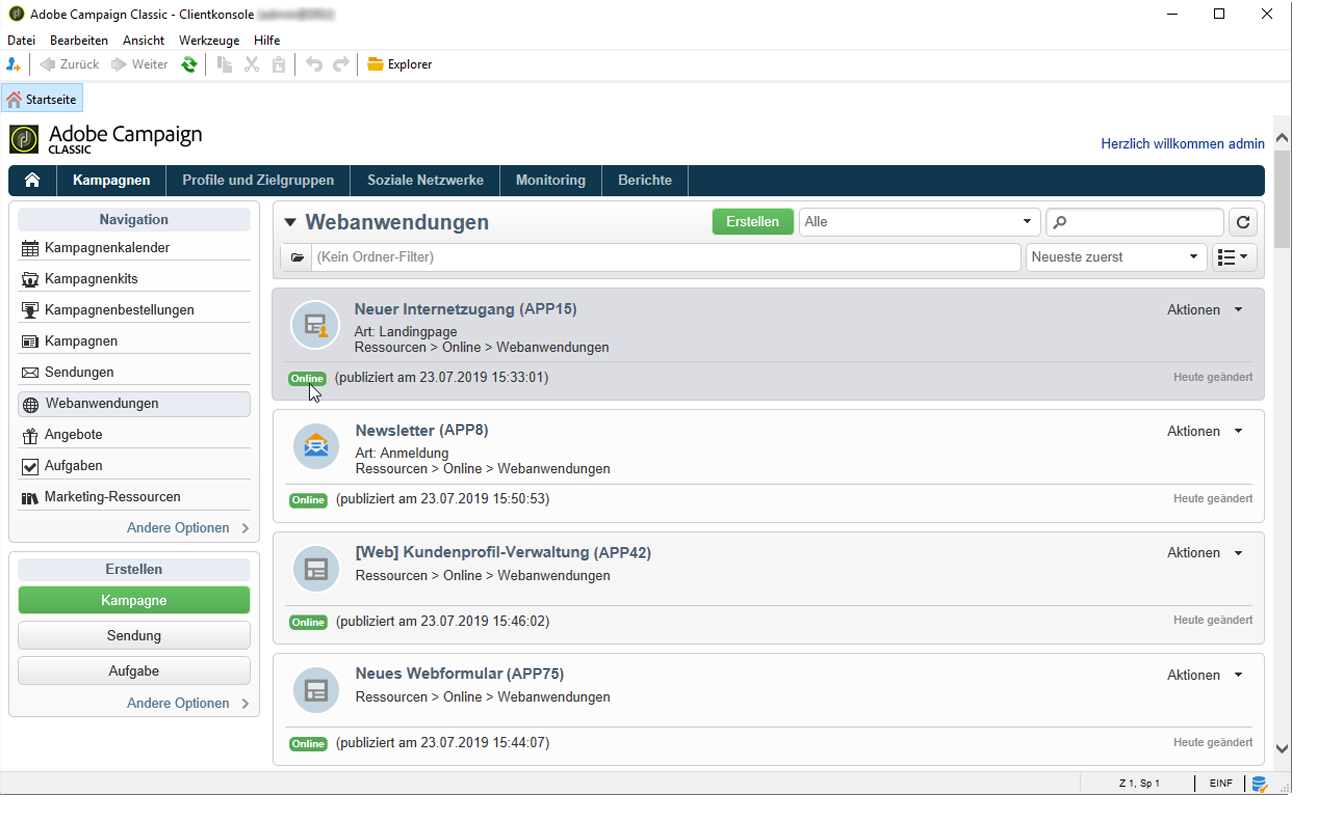Click the redo arrow icon

(x=341, y=65)
